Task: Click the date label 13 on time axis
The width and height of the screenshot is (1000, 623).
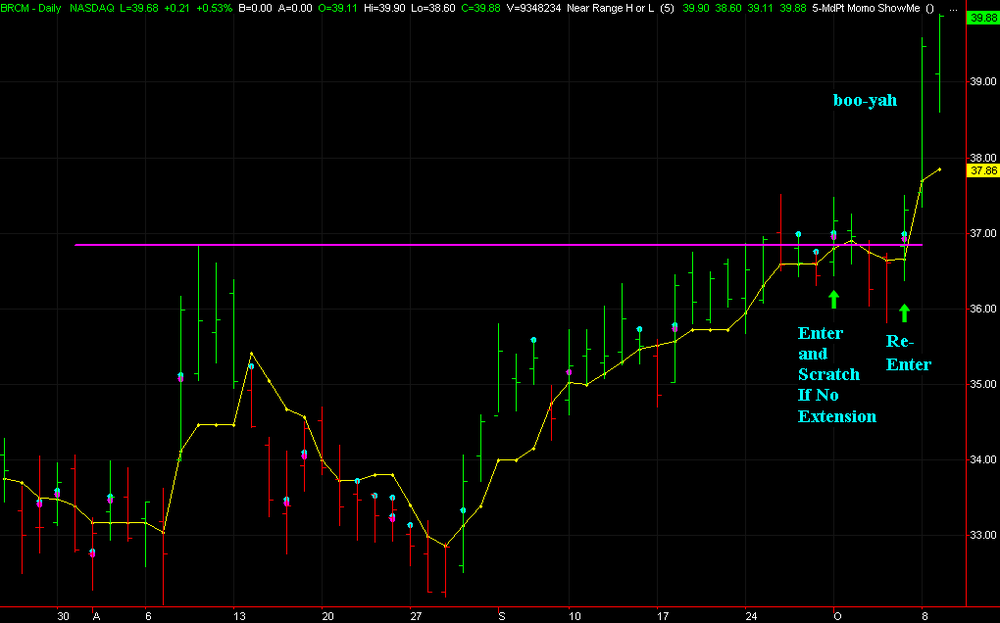Action: click(239, 617)
